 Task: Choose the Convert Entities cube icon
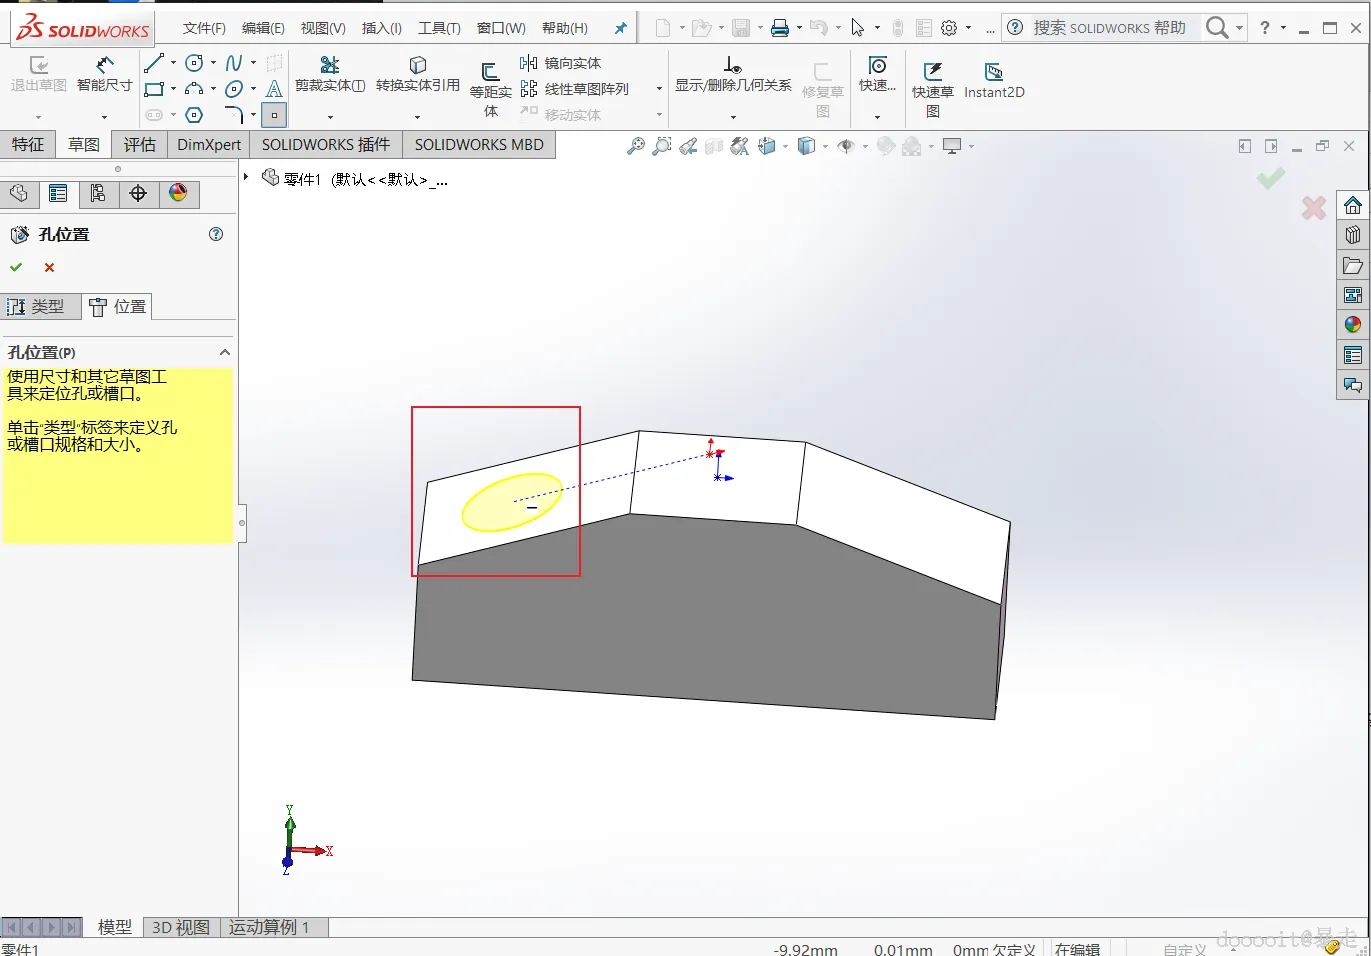tap(417, 73)
